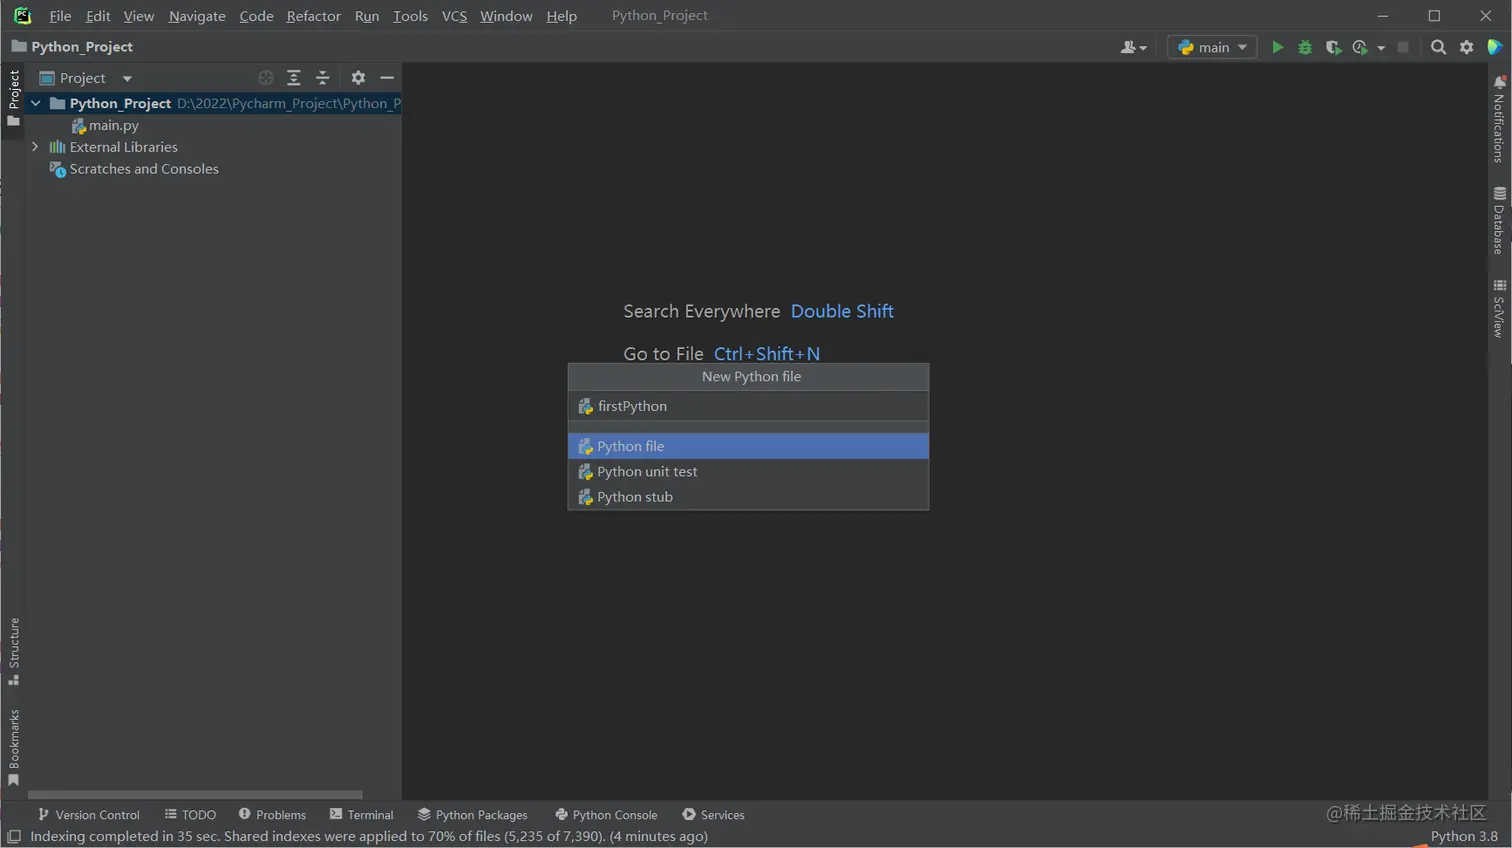Open dropdown arrow beside profiler icon
Screen dimensions: 1512x848
1381,47
